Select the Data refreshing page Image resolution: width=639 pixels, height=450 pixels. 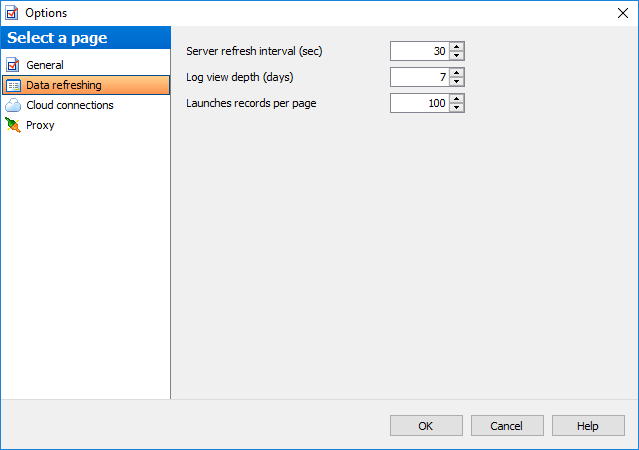[63, 85]
